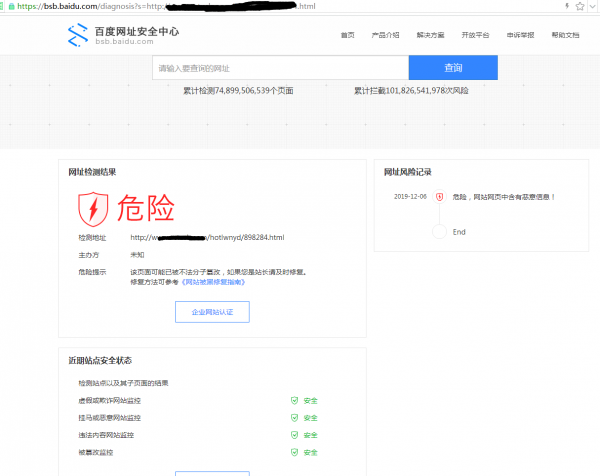Screen dimensions: 600x476
Task: Click the End circle in risk timeline
Action: tap(439, 231)
